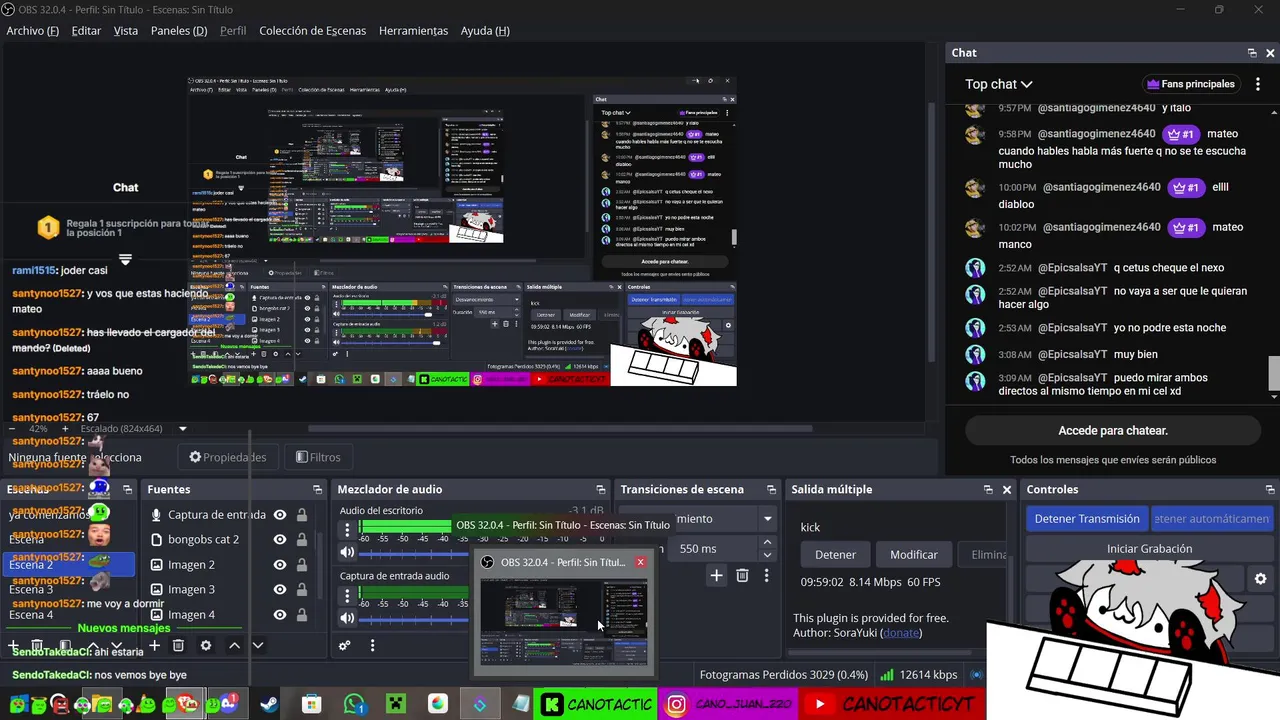Screen dimensions: 1280x720
Task: Open source properties gear in Fuentes toolbar
Action: tap(205, 645)
